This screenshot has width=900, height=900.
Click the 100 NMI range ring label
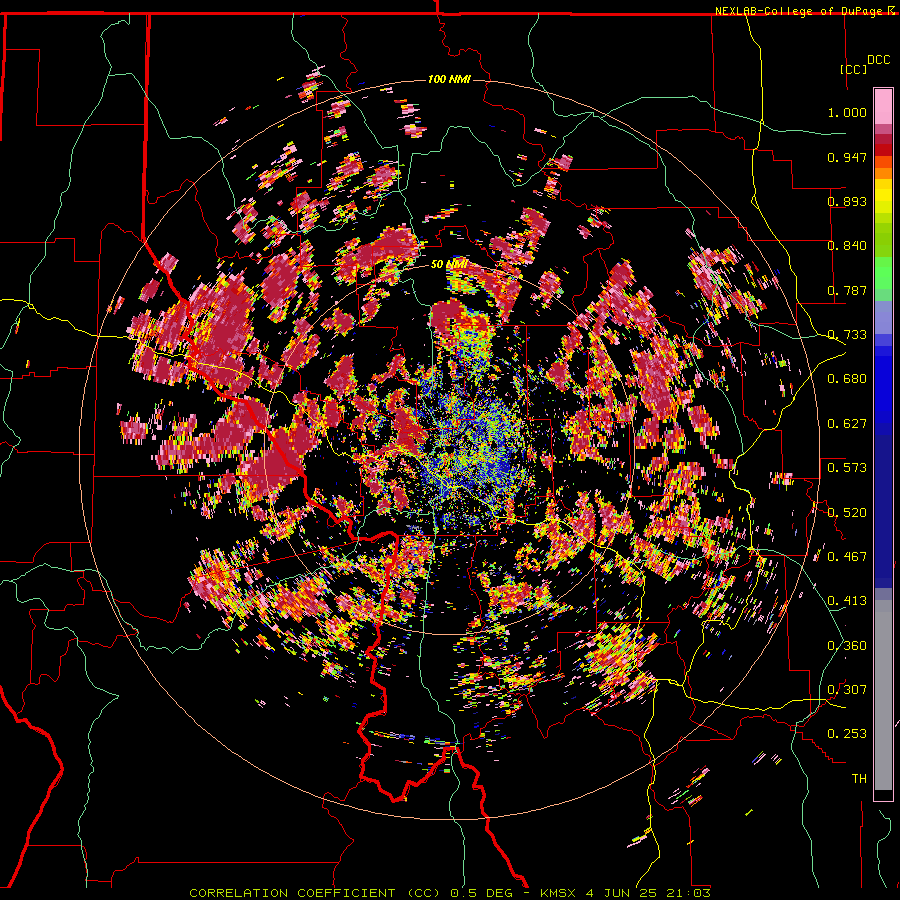449,79
